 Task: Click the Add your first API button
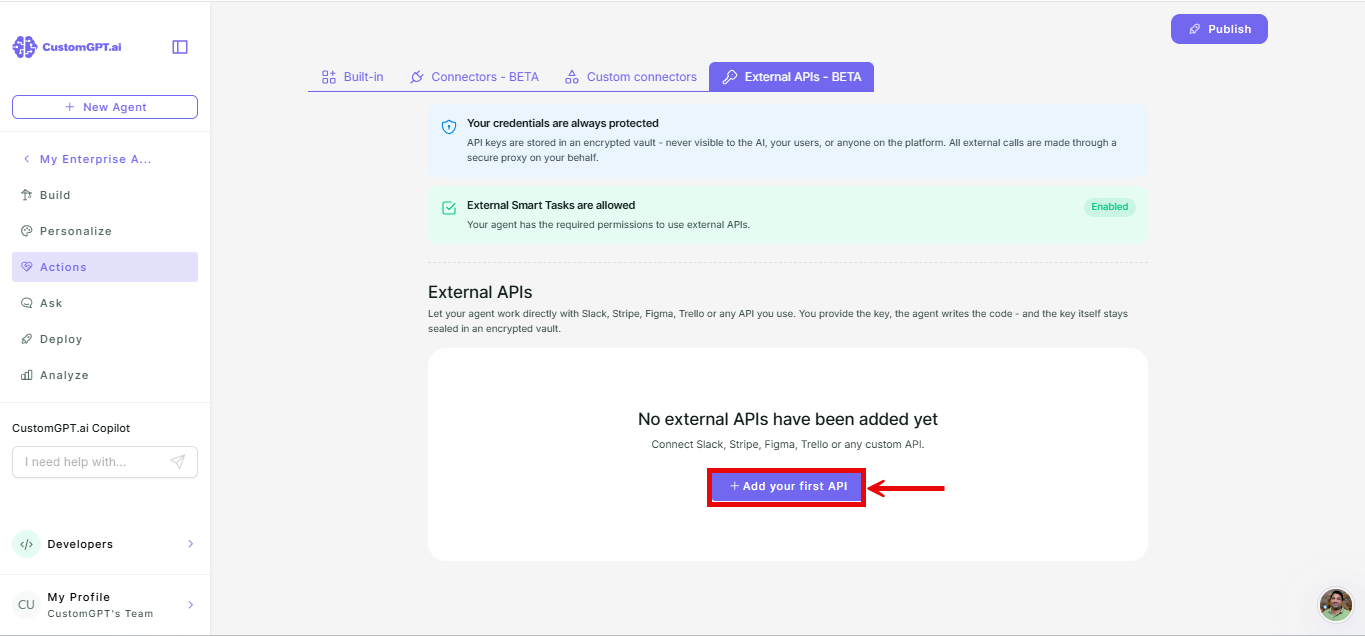pos(787,487)
